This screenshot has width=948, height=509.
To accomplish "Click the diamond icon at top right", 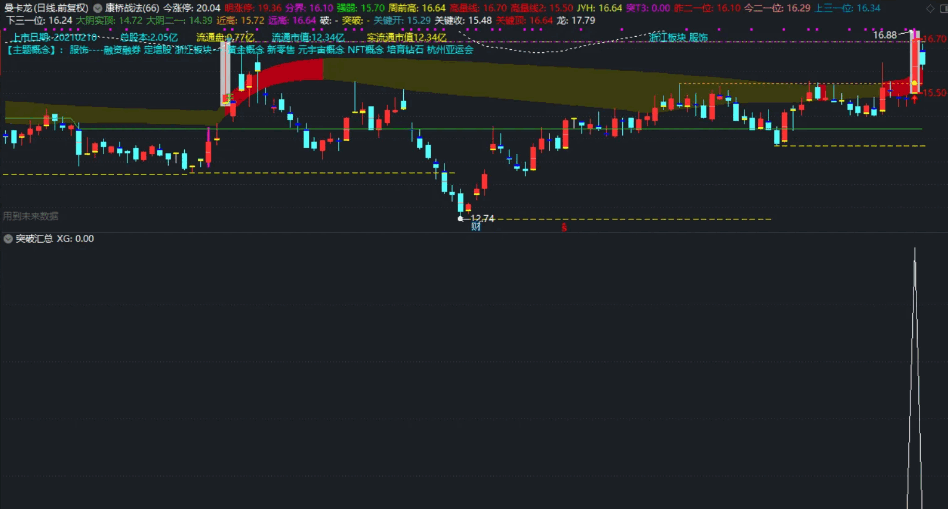I will (930, 8).
